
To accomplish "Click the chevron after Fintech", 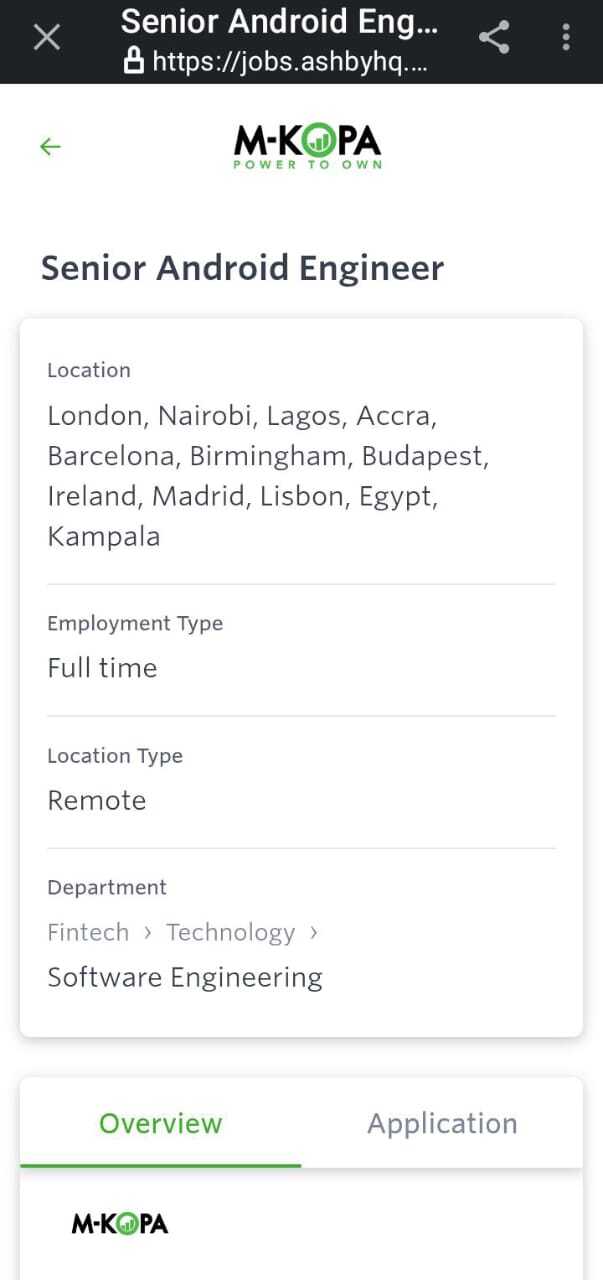I will 148,932.
